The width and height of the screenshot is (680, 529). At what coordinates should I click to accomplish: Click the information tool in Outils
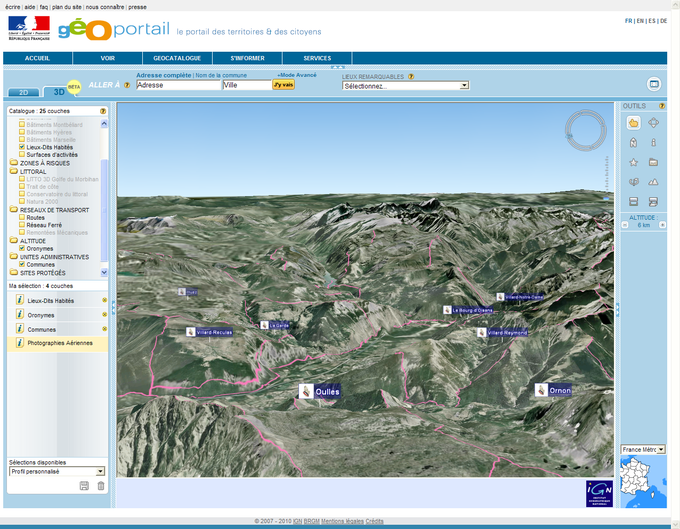(x=653, y=143)
